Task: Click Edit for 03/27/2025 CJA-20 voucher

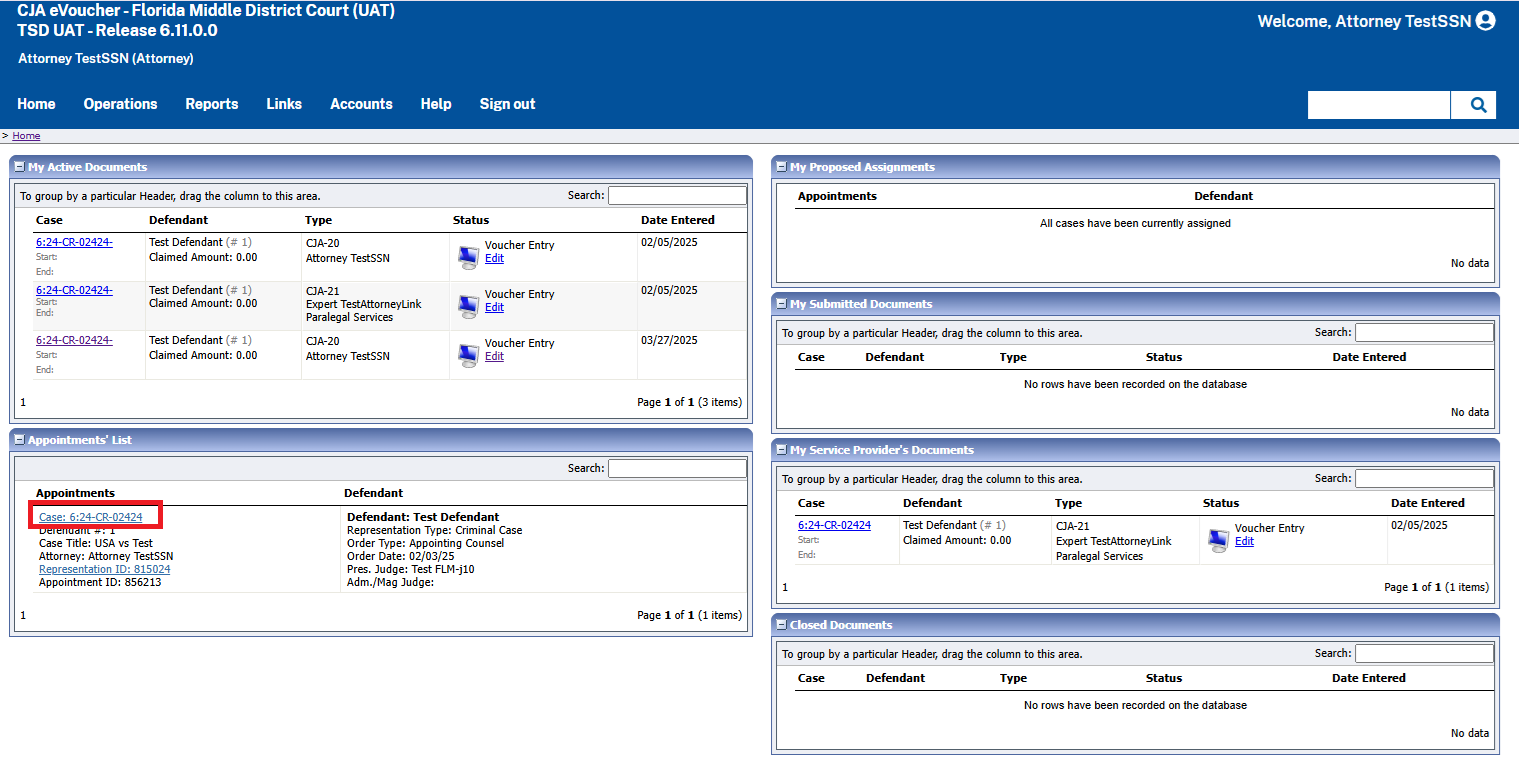Action: (x=494, y=356)
